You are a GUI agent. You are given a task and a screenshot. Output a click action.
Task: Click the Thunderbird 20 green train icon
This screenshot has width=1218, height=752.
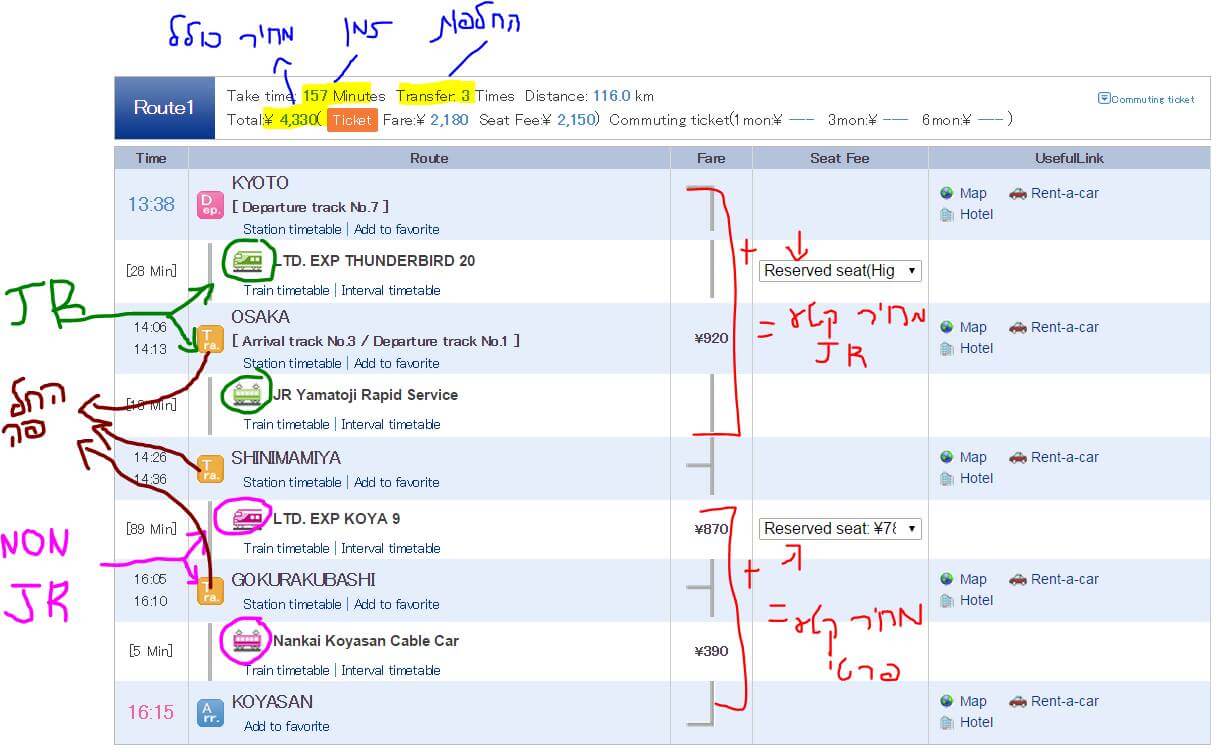247,261
